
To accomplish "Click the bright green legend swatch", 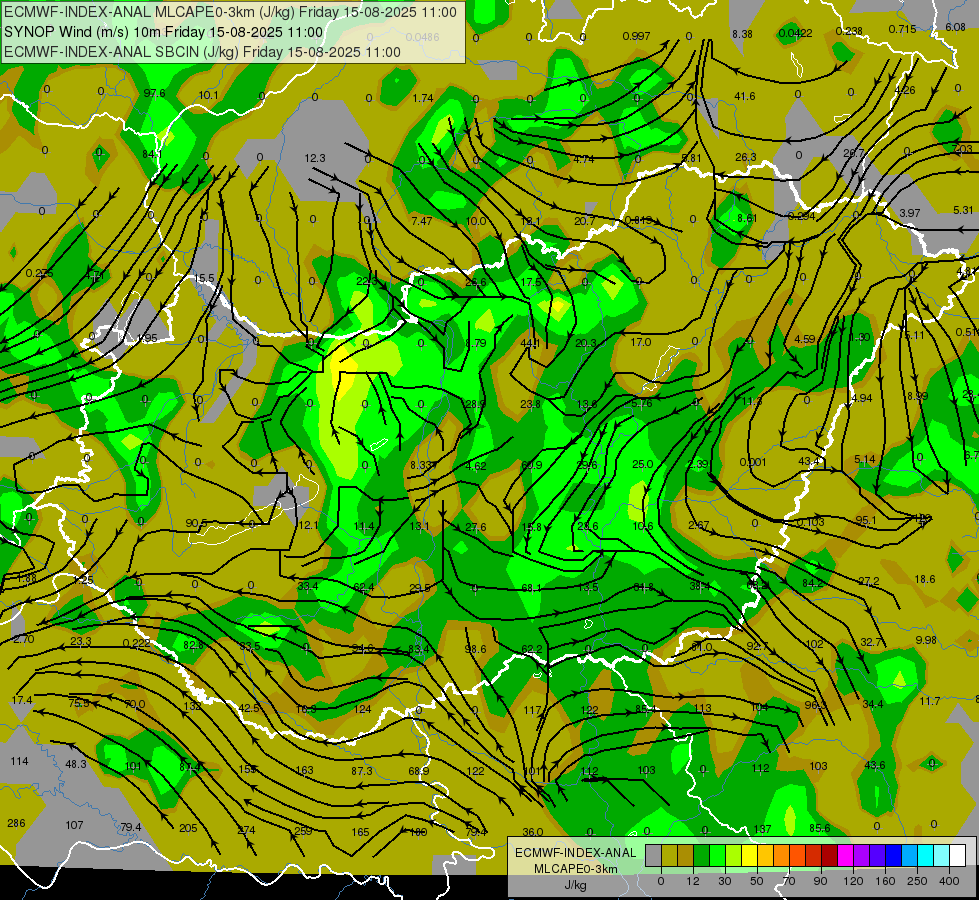I will pos(718,855).
